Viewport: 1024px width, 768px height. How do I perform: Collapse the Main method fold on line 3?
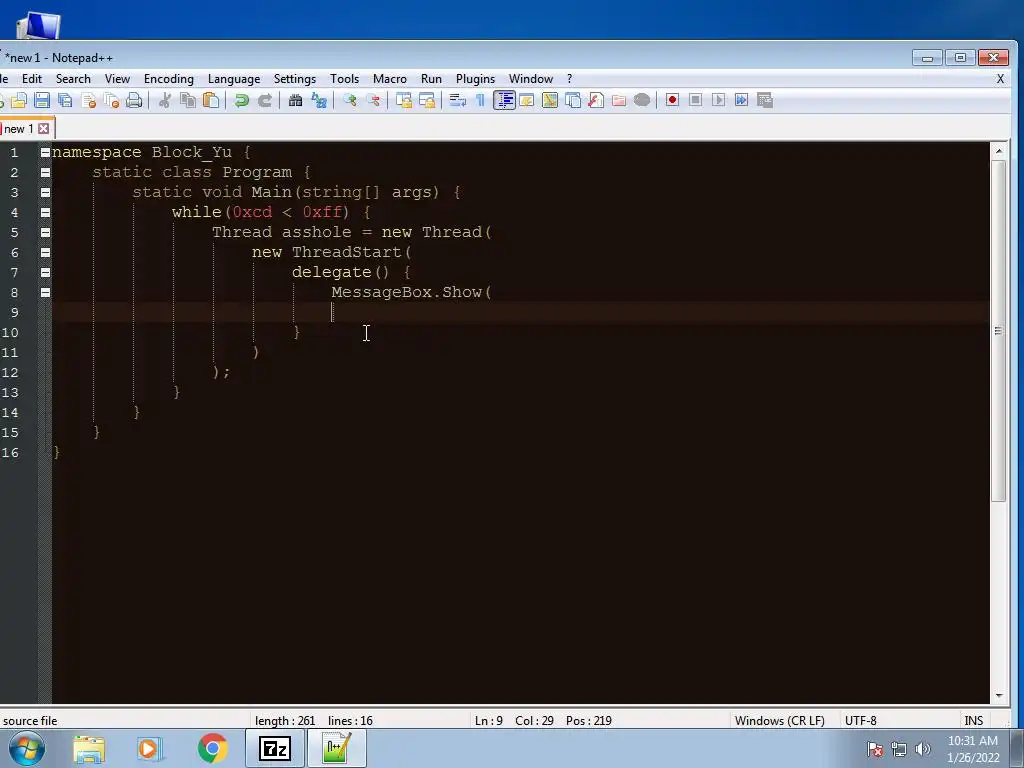pyautogui.click(x=45, y=192)
